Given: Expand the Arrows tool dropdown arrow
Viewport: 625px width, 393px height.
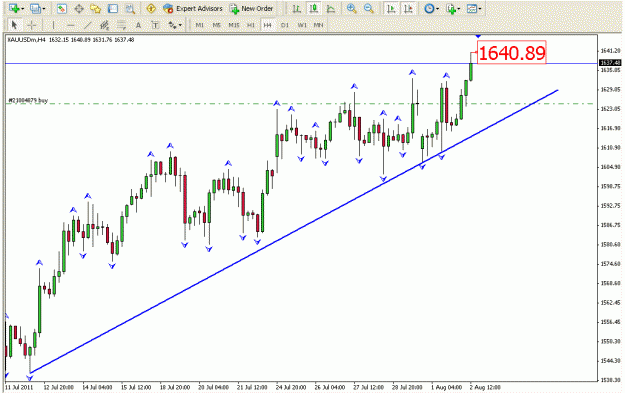Looking at the screenshot, I should 181,26.
